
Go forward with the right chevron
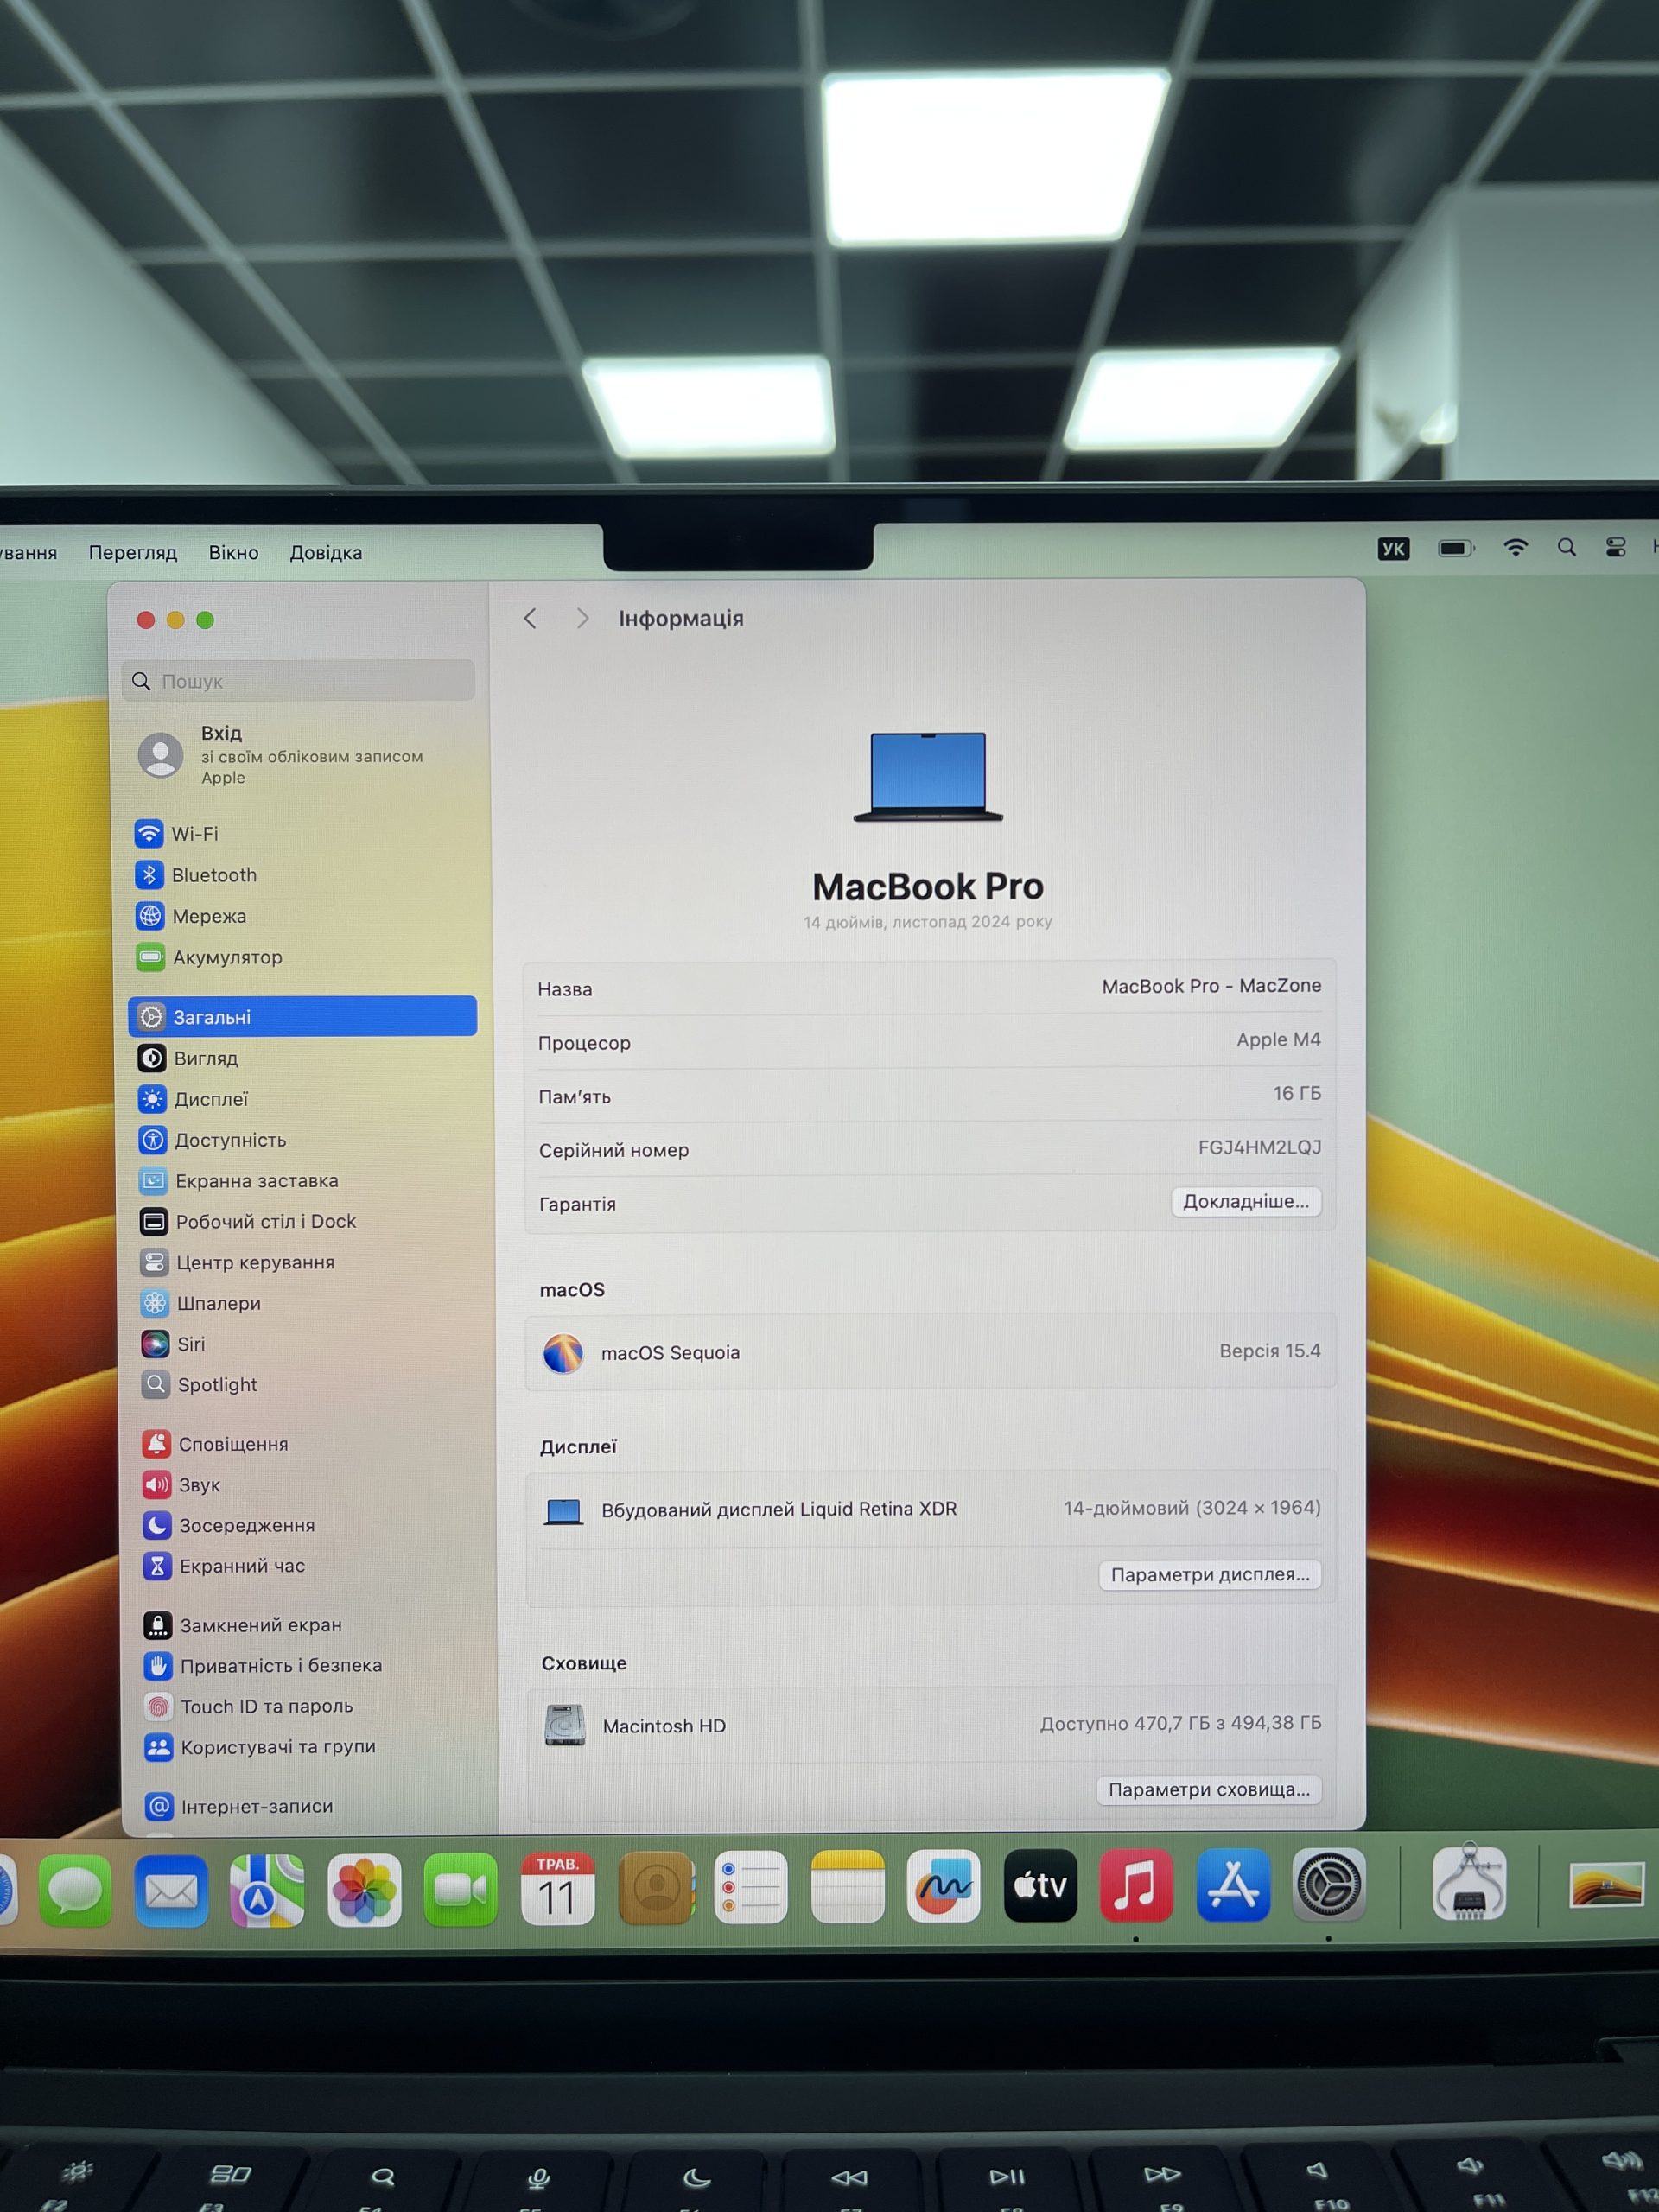click(x=582, y=618)
